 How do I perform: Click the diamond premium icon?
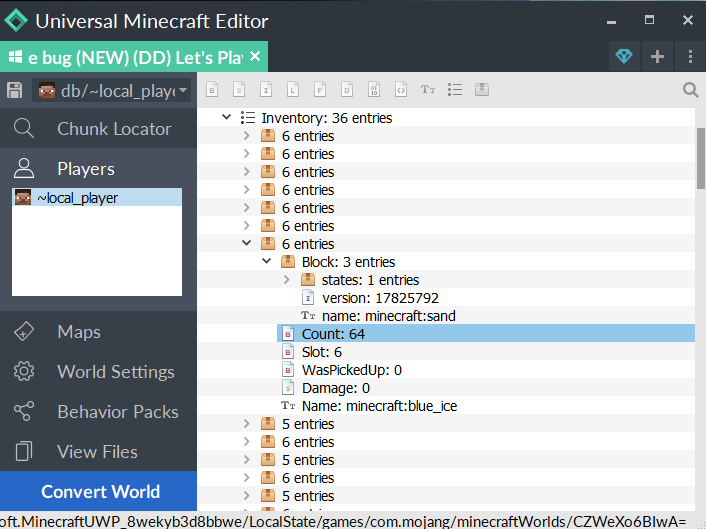[624, 56]
